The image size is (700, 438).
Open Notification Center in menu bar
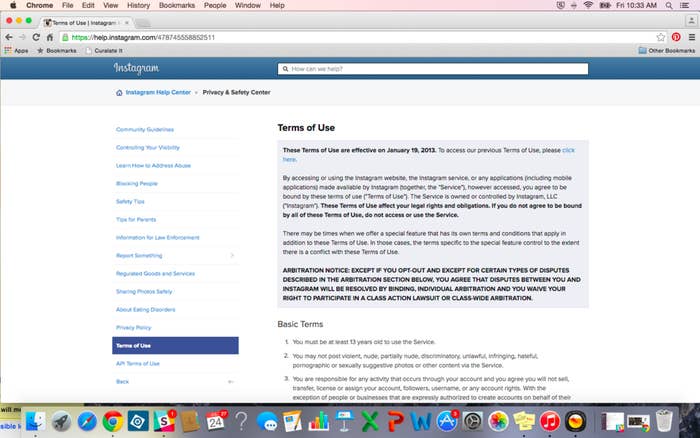(684, 5)
